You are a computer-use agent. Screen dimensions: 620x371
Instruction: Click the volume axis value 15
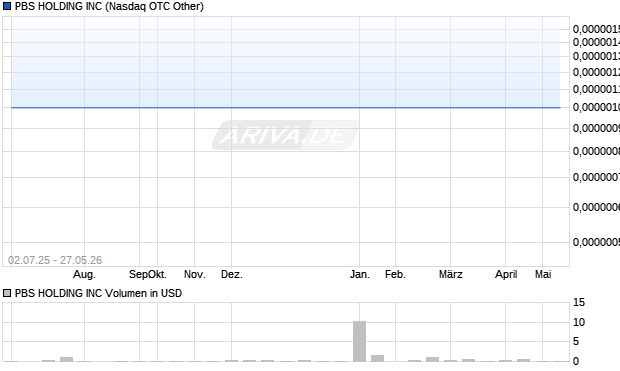[578, 303]
